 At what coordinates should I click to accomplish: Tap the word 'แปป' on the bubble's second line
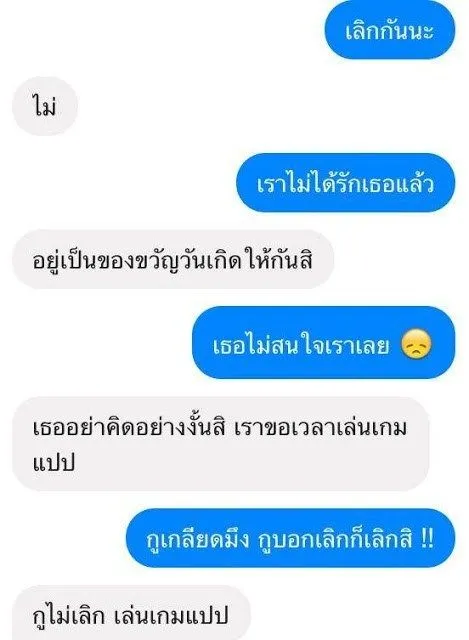53,463
